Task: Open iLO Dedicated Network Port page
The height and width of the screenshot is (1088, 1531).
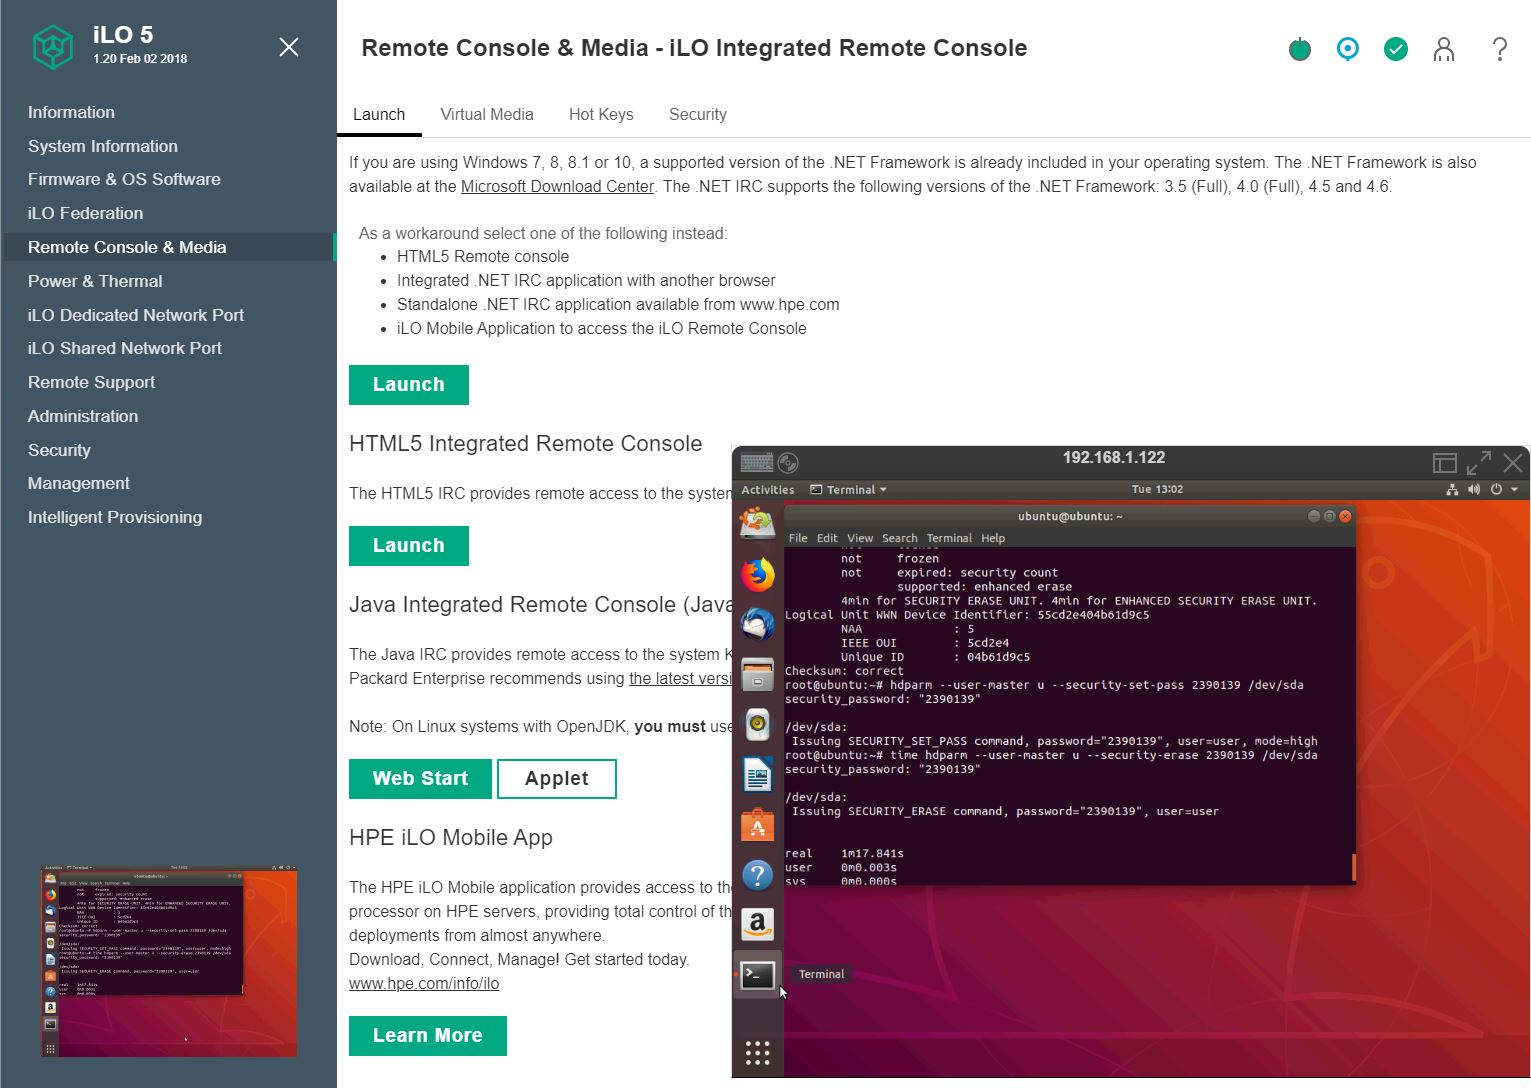Action: coord(136,315)
